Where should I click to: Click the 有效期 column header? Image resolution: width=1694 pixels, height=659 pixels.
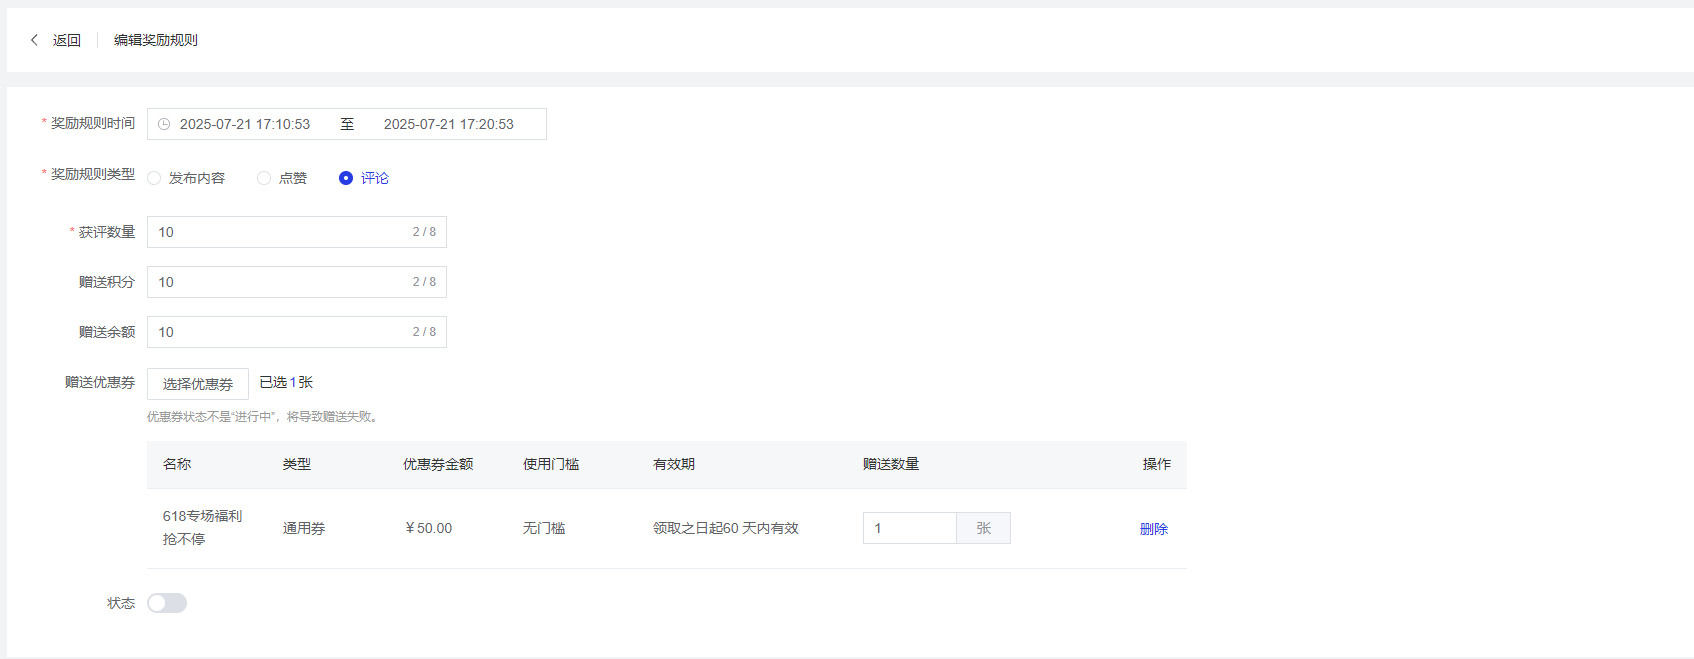coord(674,464)
